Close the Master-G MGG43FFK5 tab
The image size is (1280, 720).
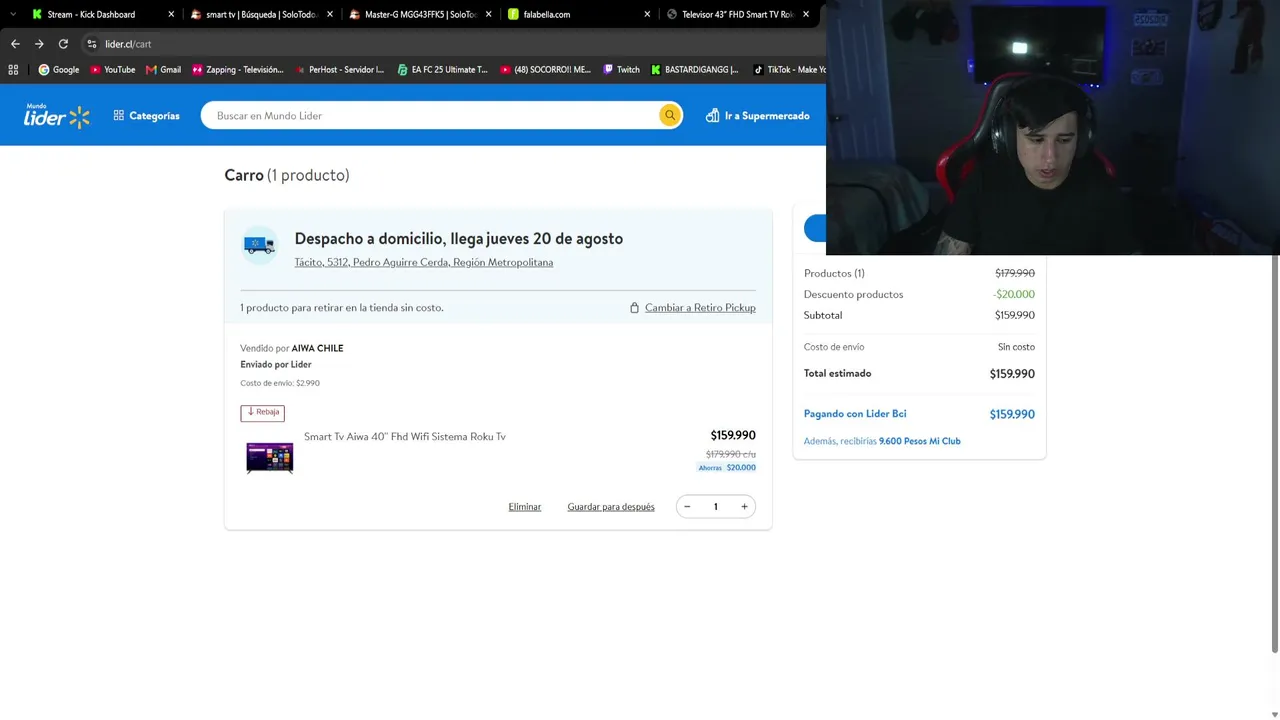[488, 15]
